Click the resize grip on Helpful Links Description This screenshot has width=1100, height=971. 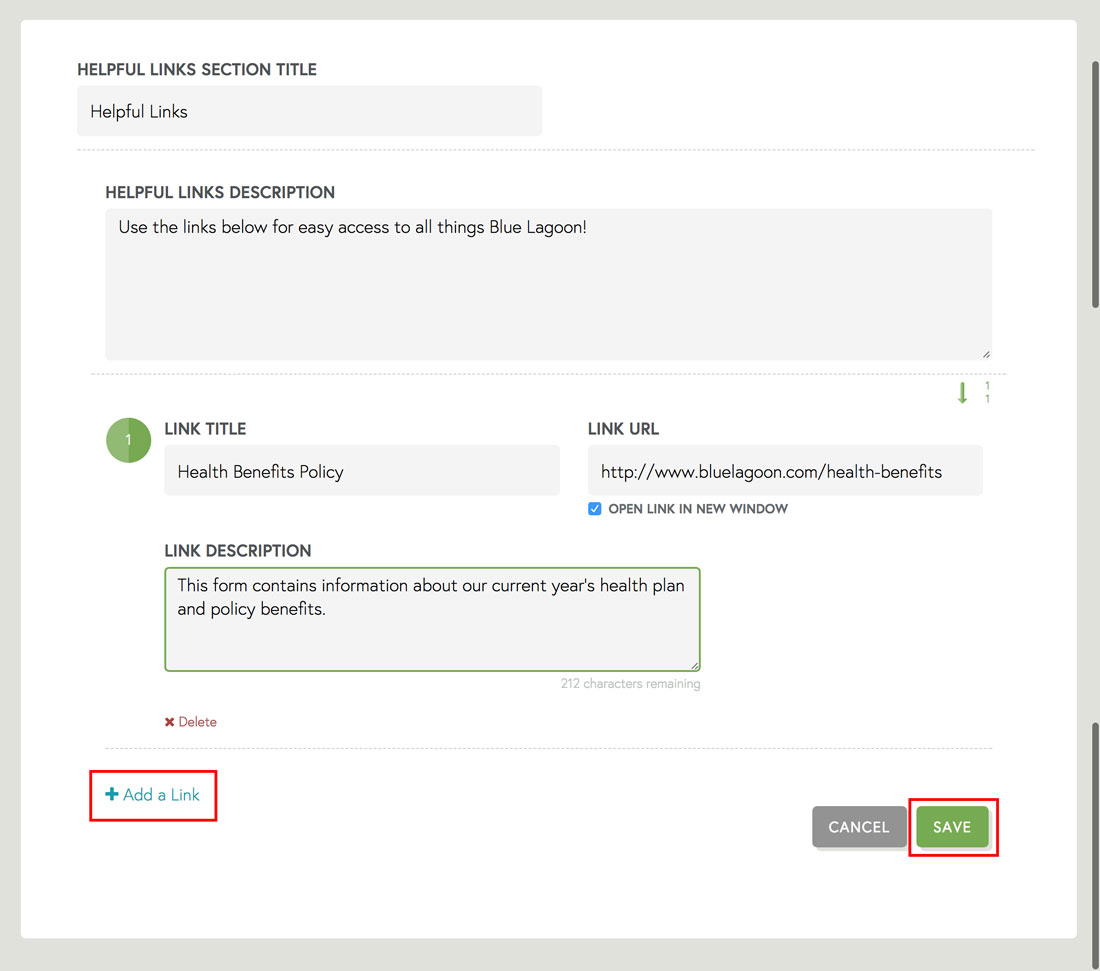pyautogui.click(x=985, y=353)
